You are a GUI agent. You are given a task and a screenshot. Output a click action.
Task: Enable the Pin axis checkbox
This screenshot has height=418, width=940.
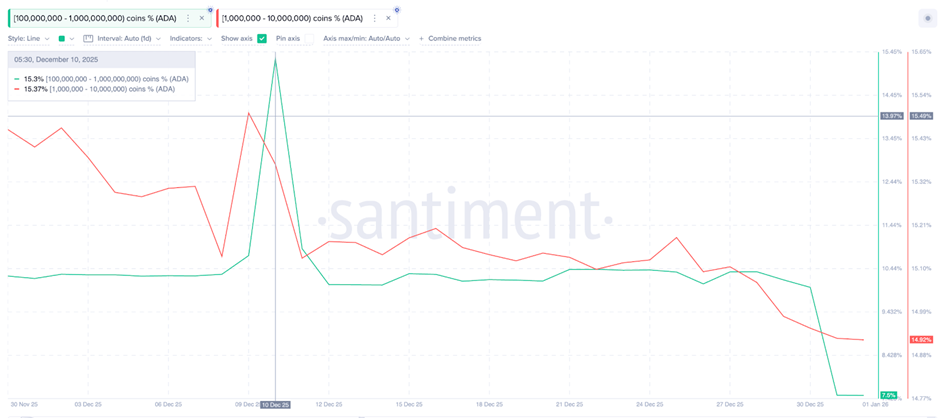point(308,39)
